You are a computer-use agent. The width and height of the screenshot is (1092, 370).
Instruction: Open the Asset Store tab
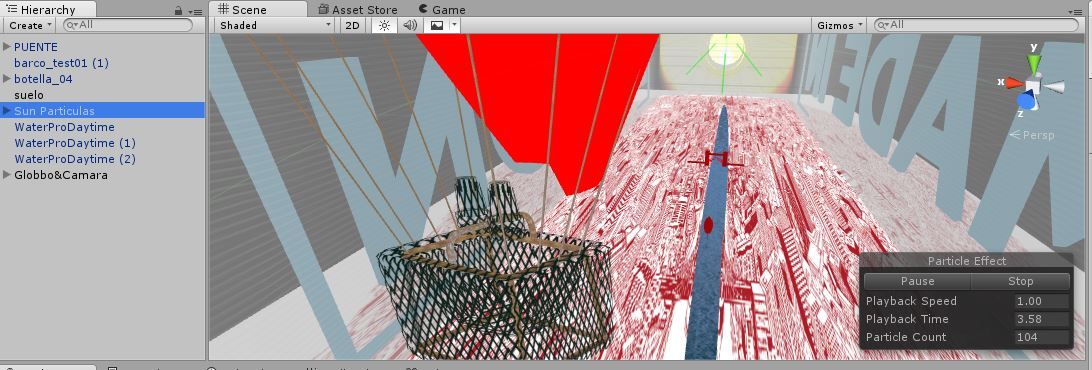click(357, 10)
